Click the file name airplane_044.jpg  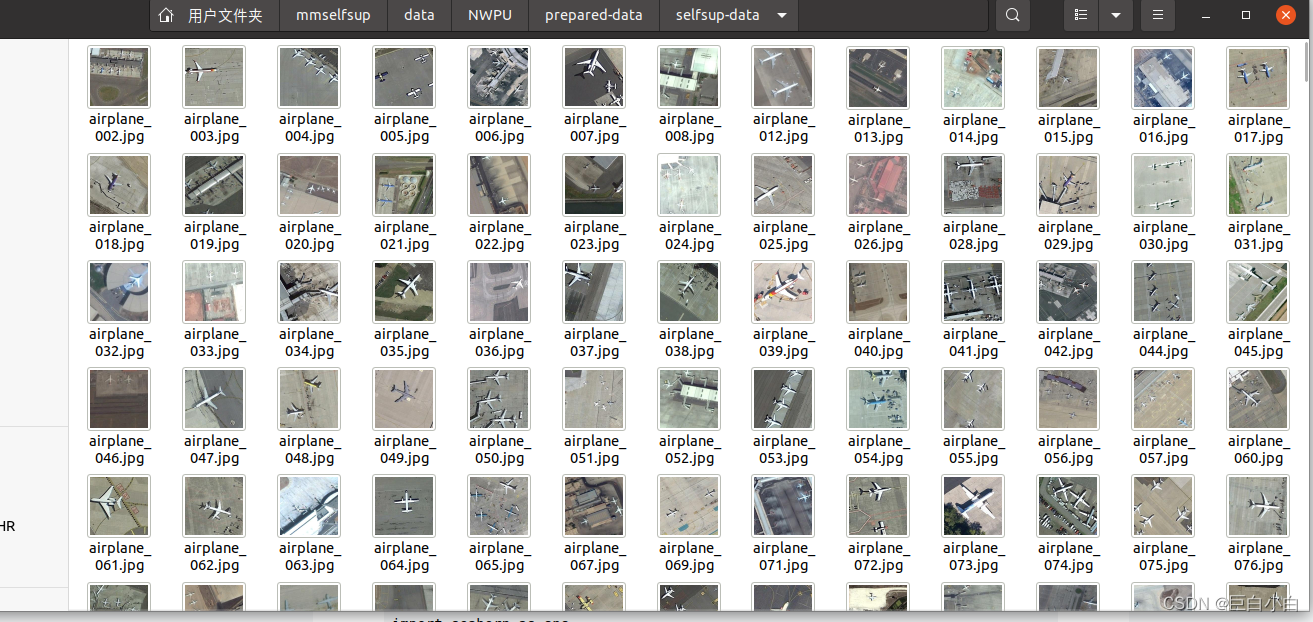pos(1163,342)
